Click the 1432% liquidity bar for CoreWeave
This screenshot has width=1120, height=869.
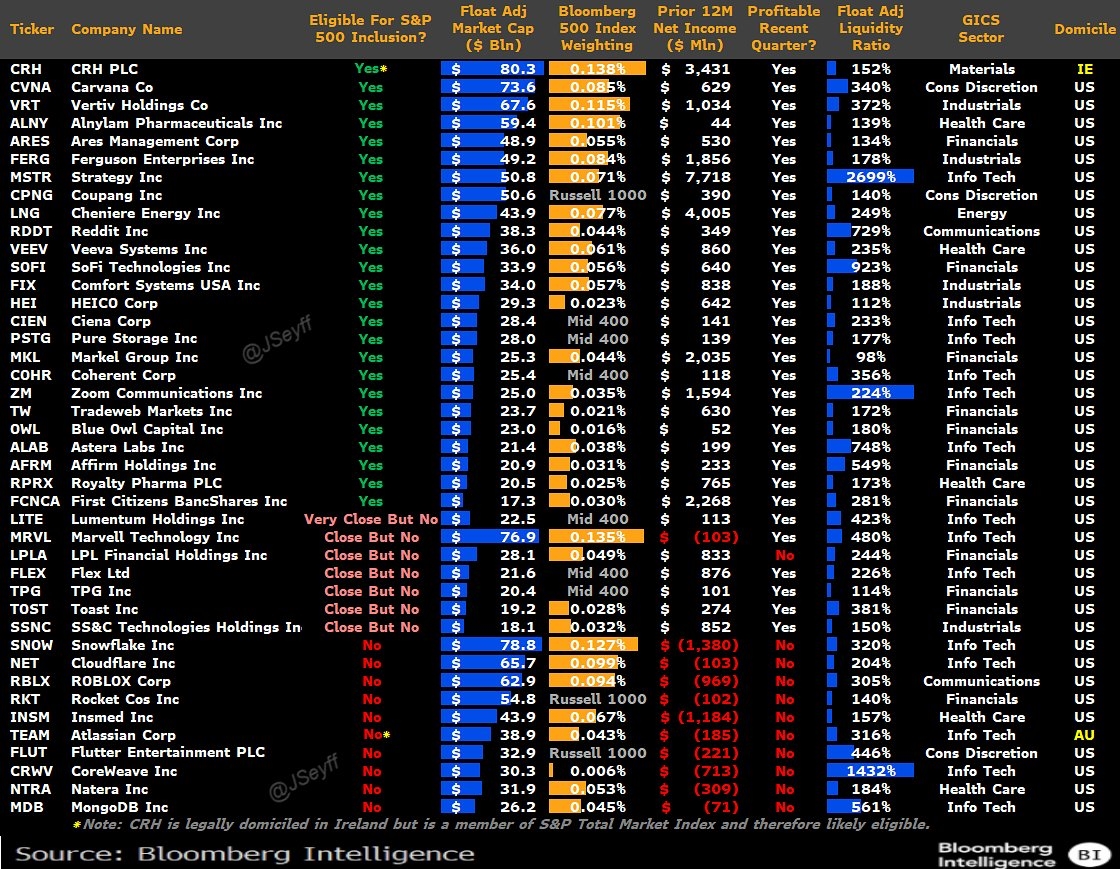pyautogui.click(x=869, y=771)
